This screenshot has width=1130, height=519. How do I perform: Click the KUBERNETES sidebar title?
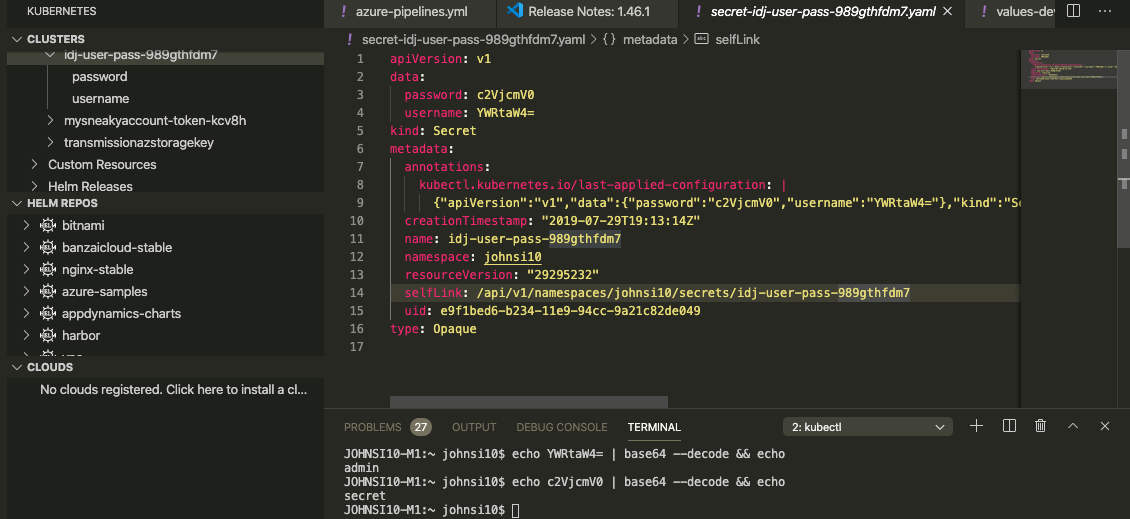[x=61, y=12]
